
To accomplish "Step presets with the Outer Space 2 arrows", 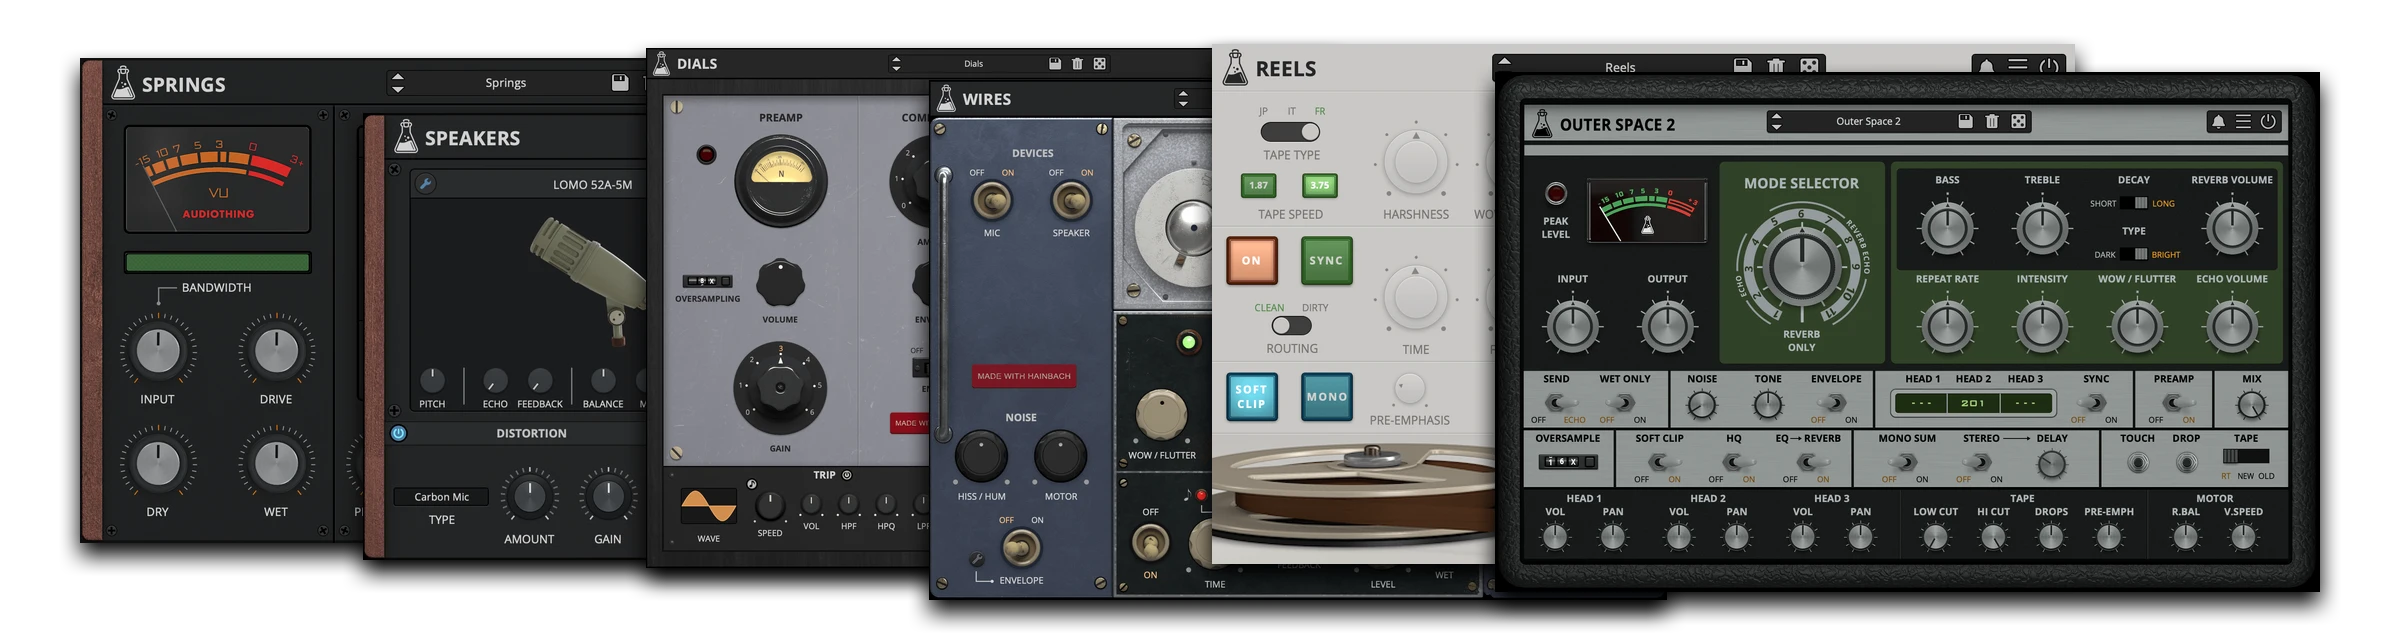I will 1776,121.
